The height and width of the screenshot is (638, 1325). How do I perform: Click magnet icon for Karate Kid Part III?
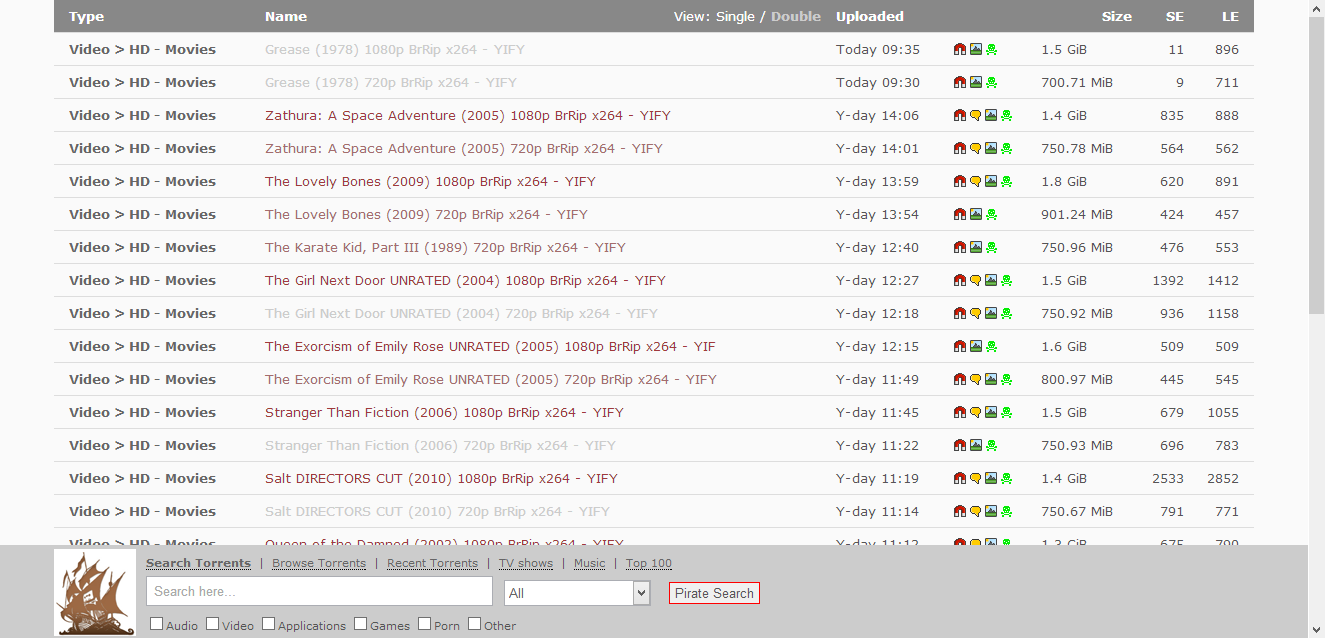click(960, 247)
